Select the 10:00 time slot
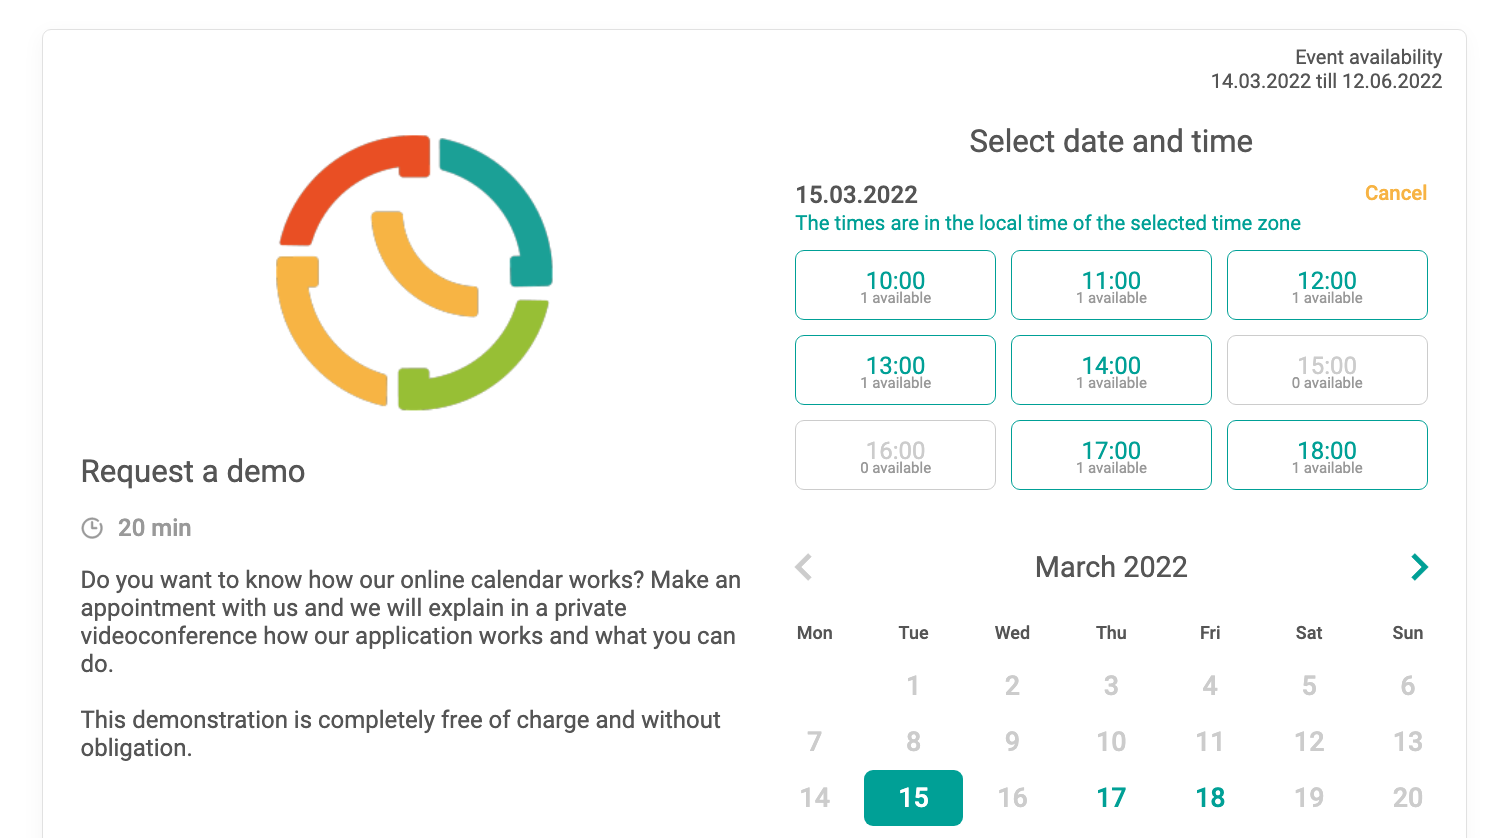This screenshot has height=838, width=1508. (895, 285)
